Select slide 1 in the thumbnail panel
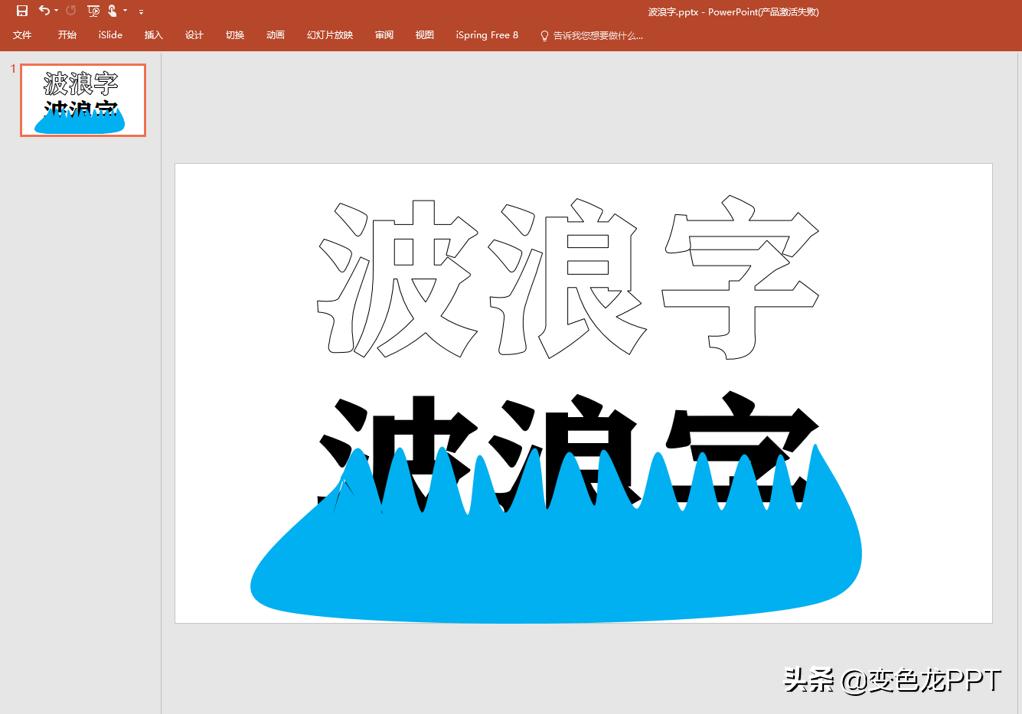The width and height of the screenshot is (1022, 714). click(83, 100)
